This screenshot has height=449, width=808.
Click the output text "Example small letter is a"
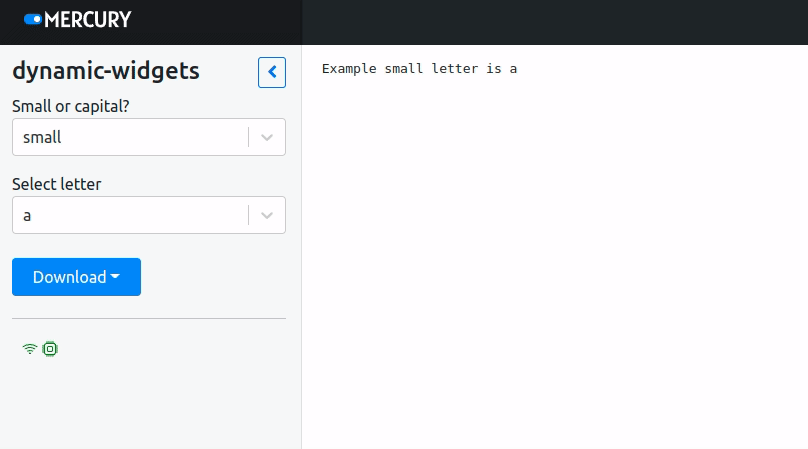[419, 69]
